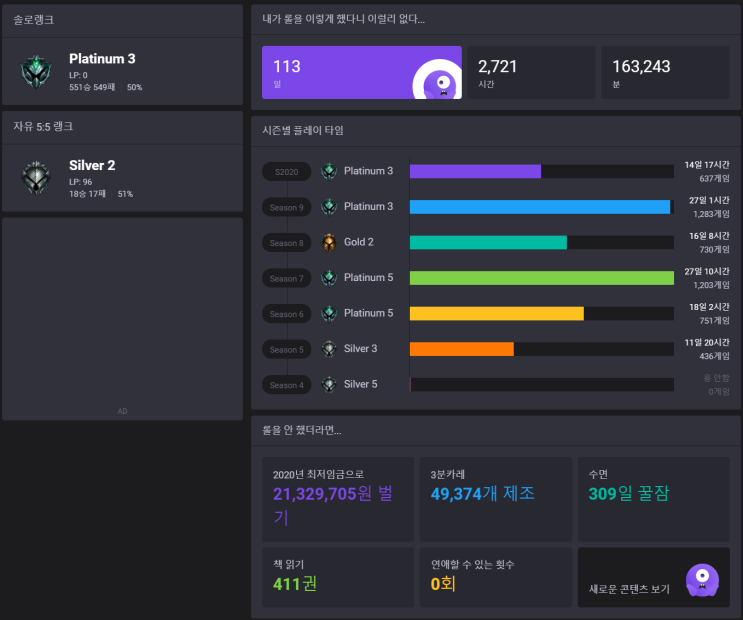
Task: Select the Season 5 timeline pill
Action: pos(287,349)
